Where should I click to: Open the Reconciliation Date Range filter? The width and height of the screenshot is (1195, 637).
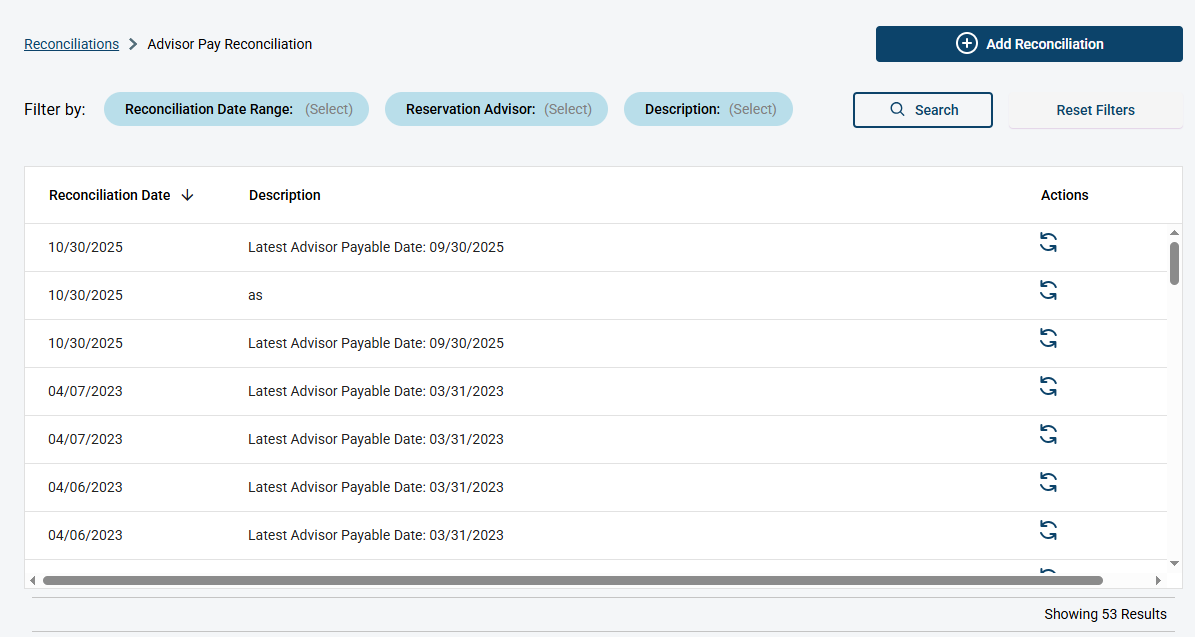click(236, 109)
